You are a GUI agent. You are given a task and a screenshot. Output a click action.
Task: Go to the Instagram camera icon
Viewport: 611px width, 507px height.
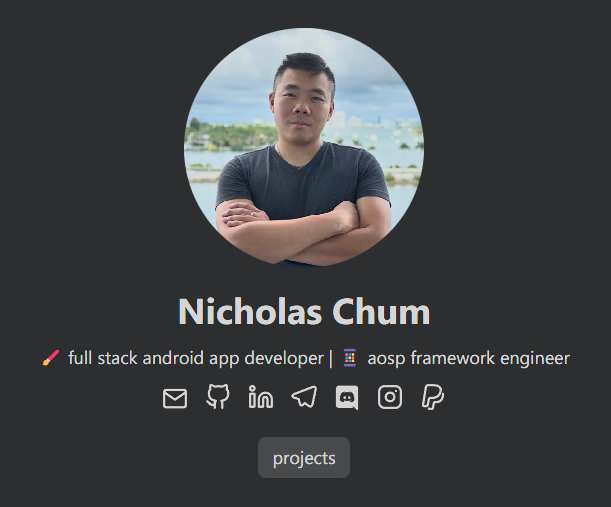[x=390, y=397]
